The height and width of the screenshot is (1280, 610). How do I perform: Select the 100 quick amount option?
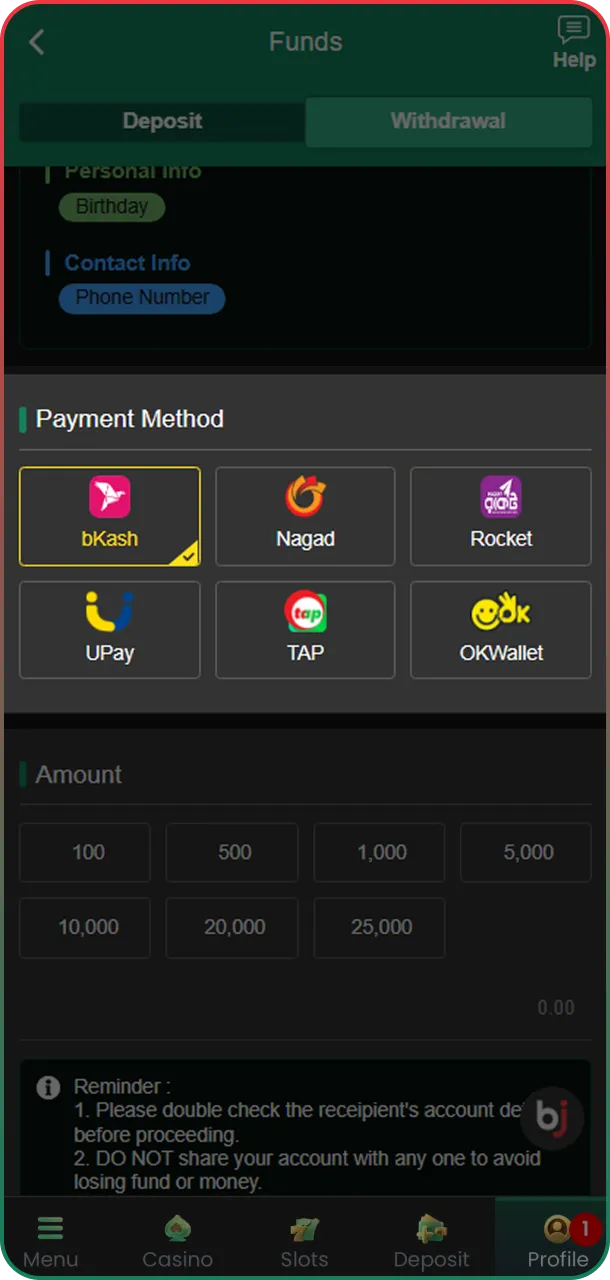(x=84, y=852)
